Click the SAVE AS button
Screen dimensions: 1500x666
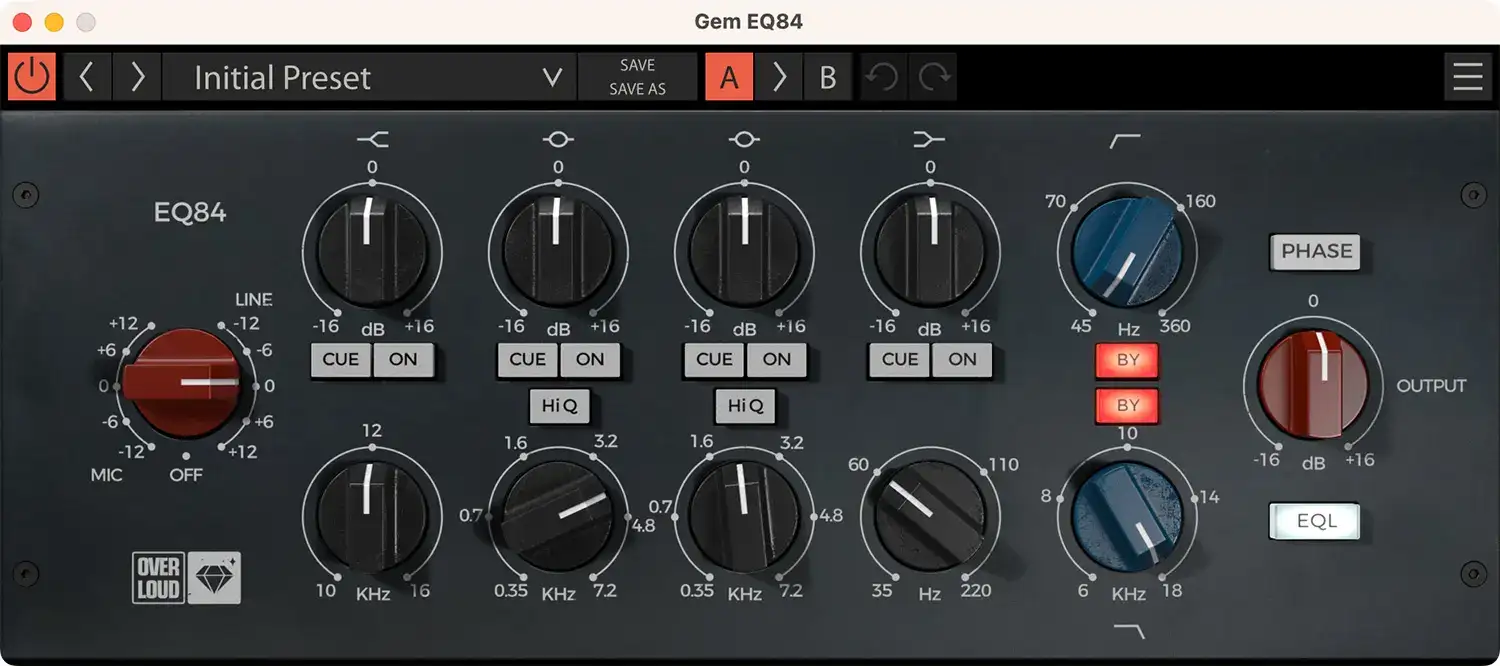point(637,88)
